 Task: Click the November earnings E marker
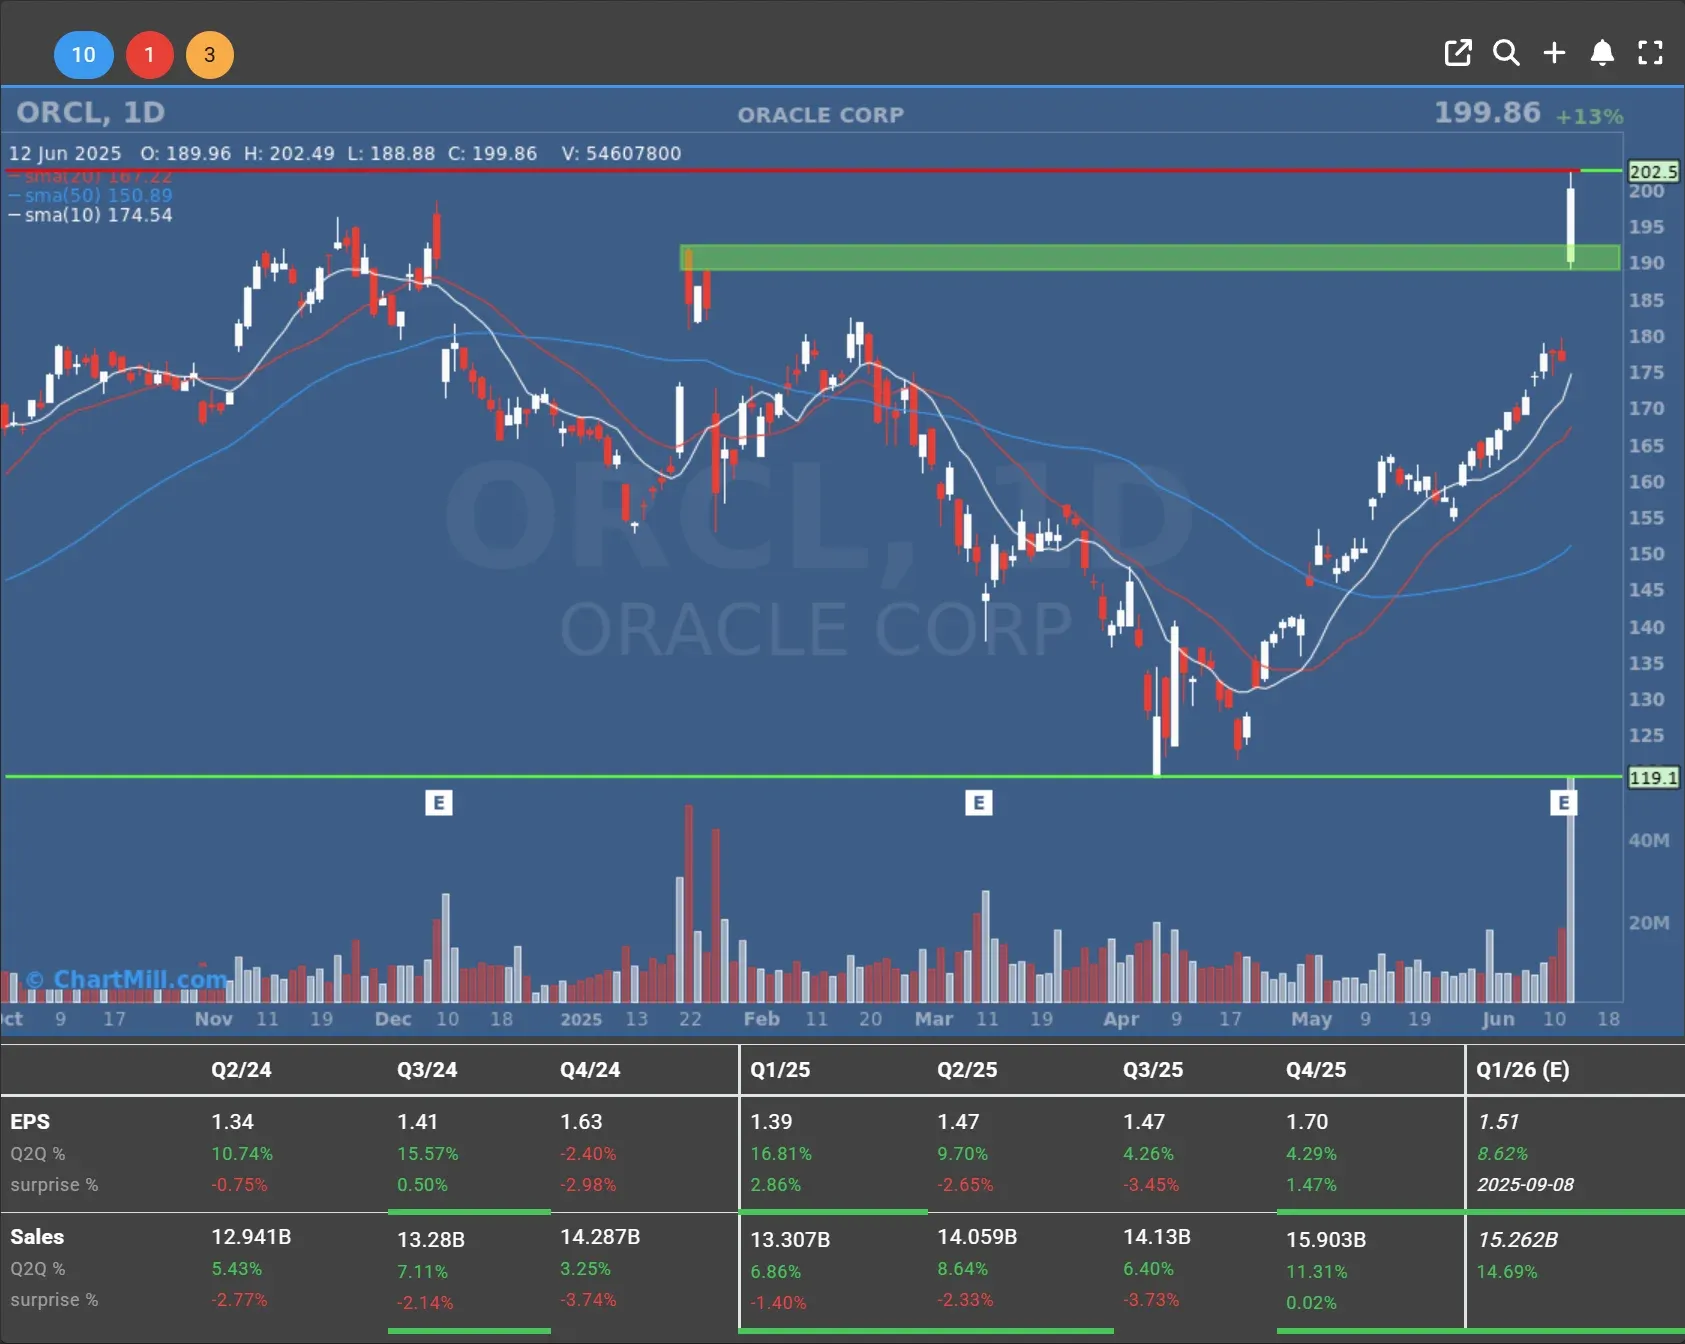point(438,803)
